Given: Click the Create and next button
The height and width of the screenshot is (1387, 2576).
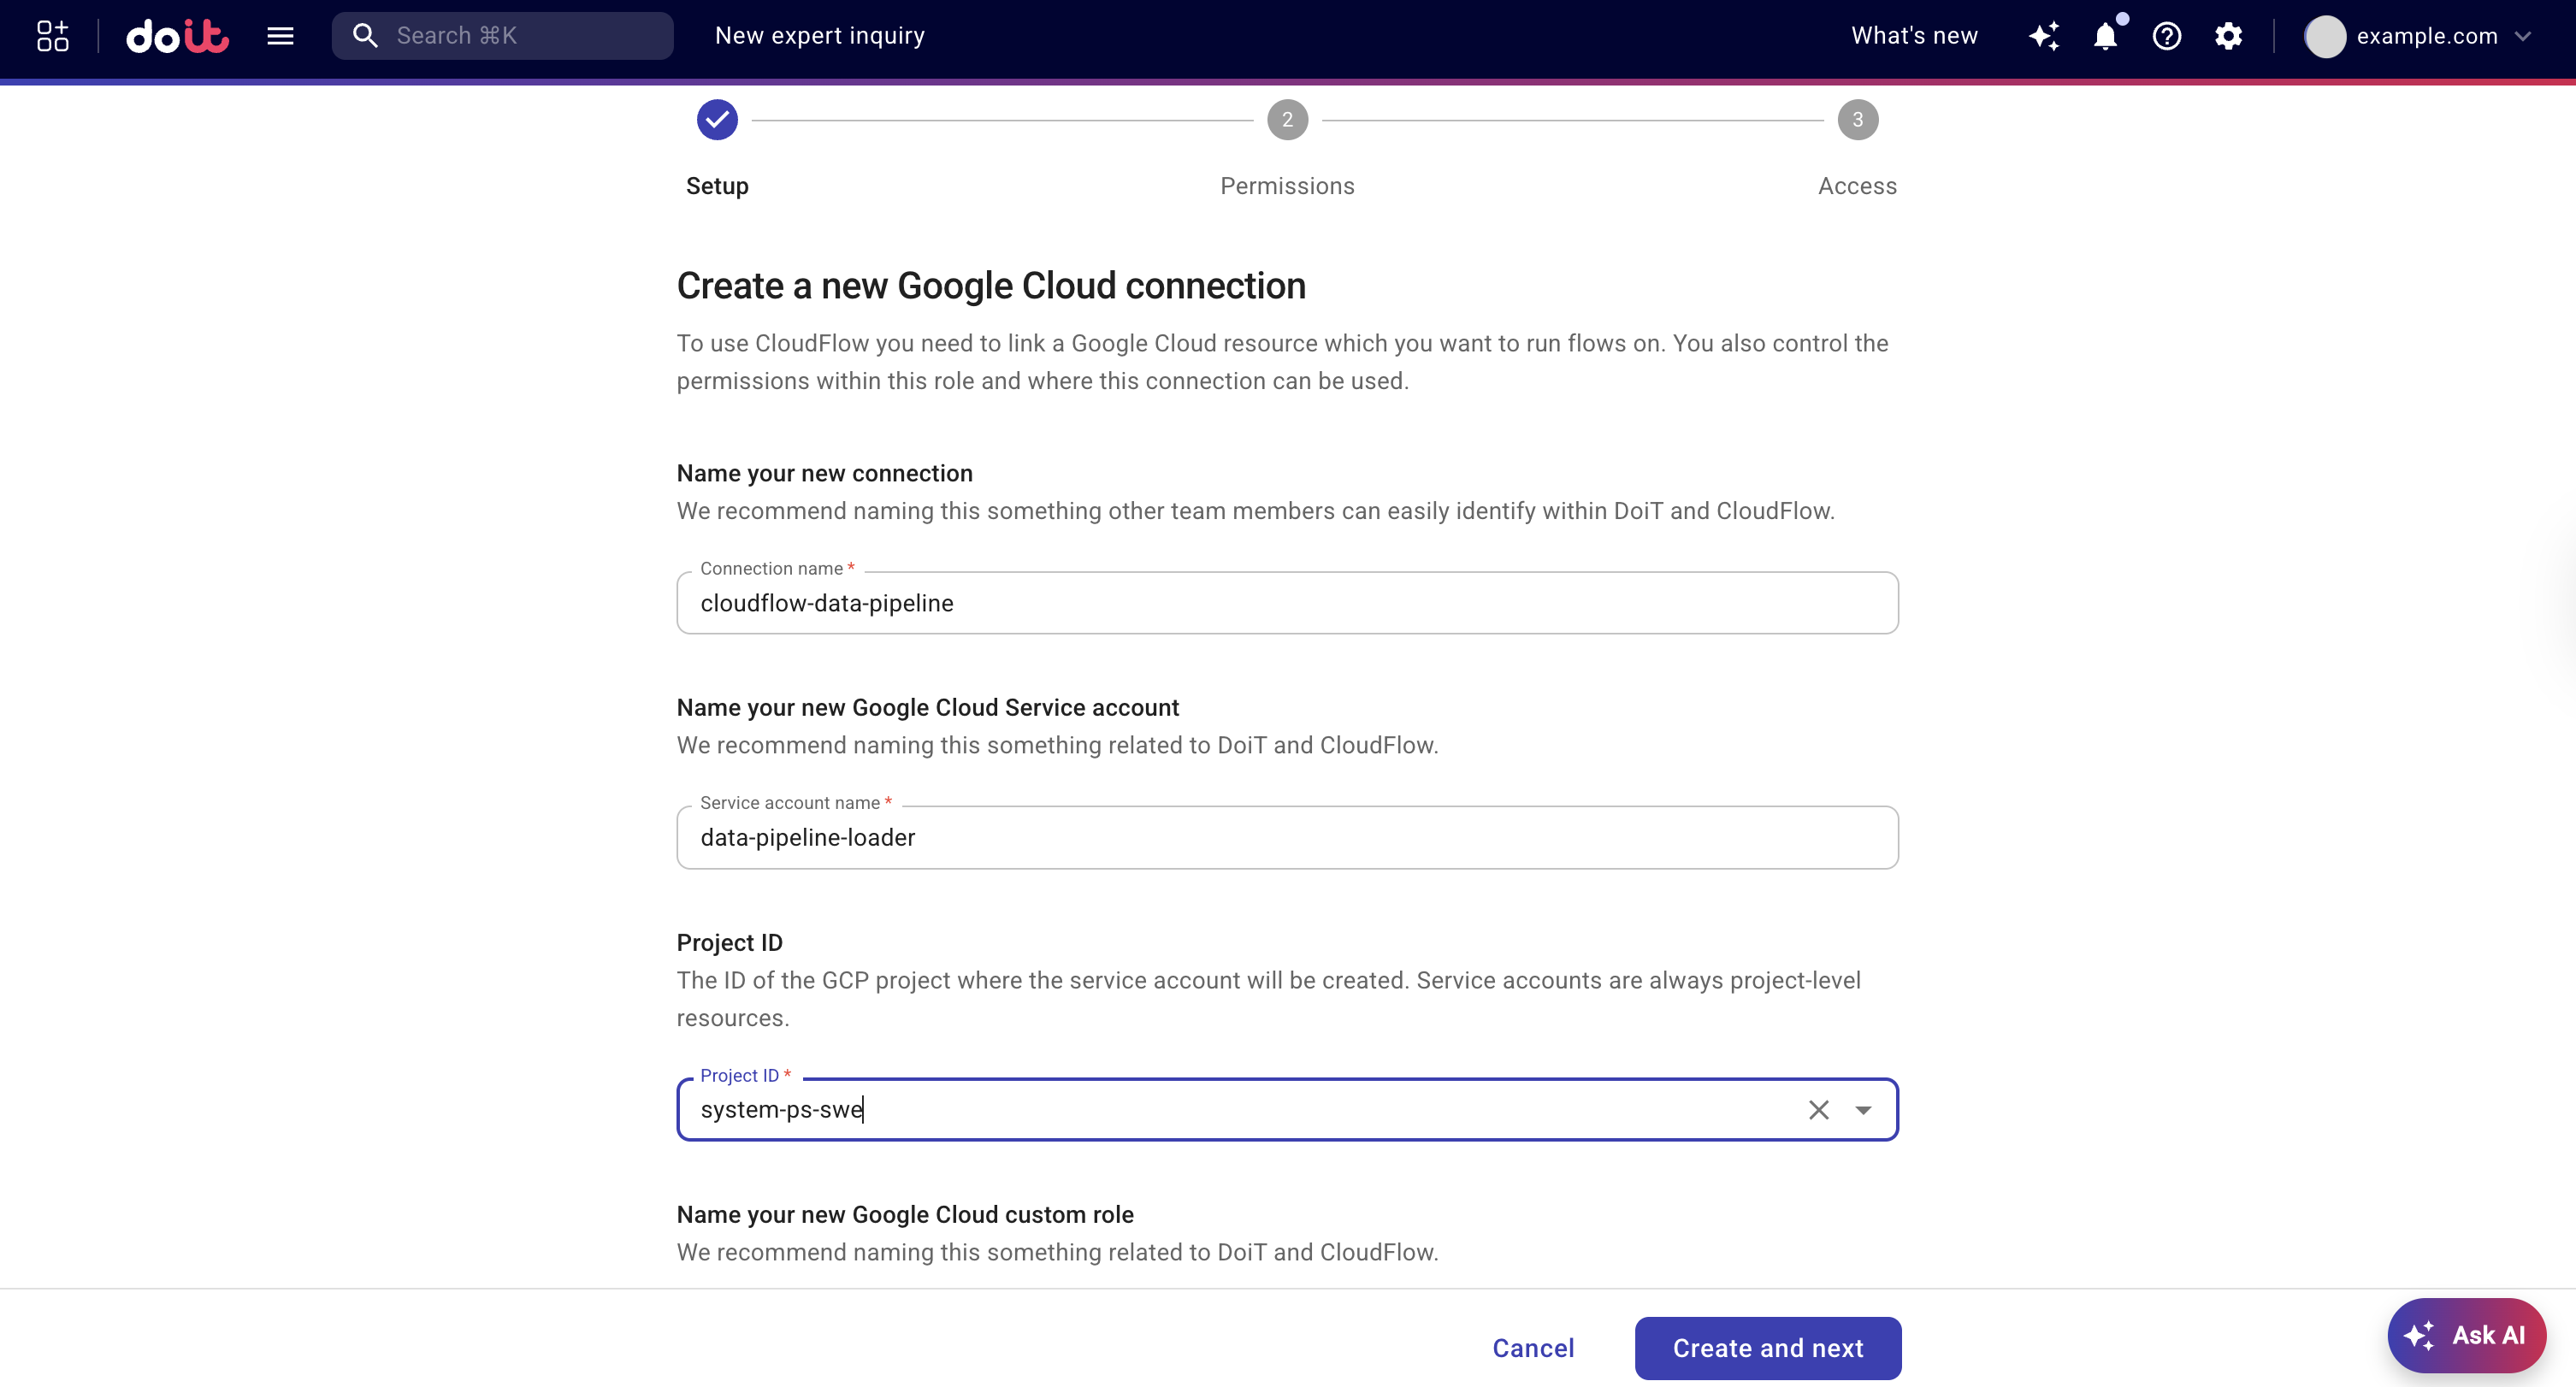Looking at the screenshot, I should tap(1768, 1348).
